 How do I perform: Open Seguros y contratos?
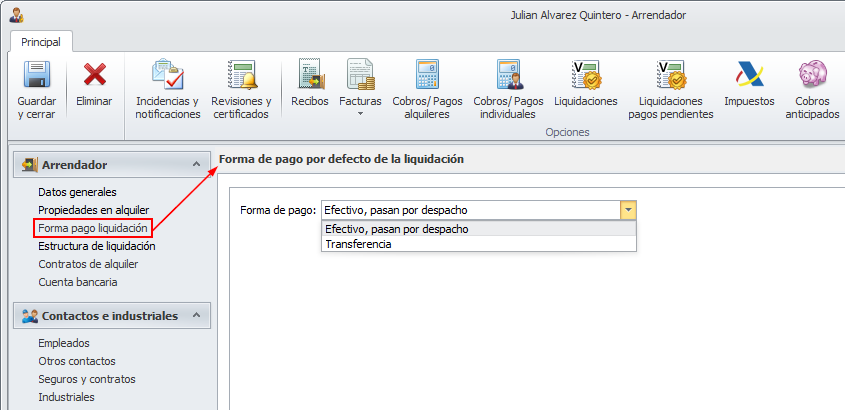[87, 379]
